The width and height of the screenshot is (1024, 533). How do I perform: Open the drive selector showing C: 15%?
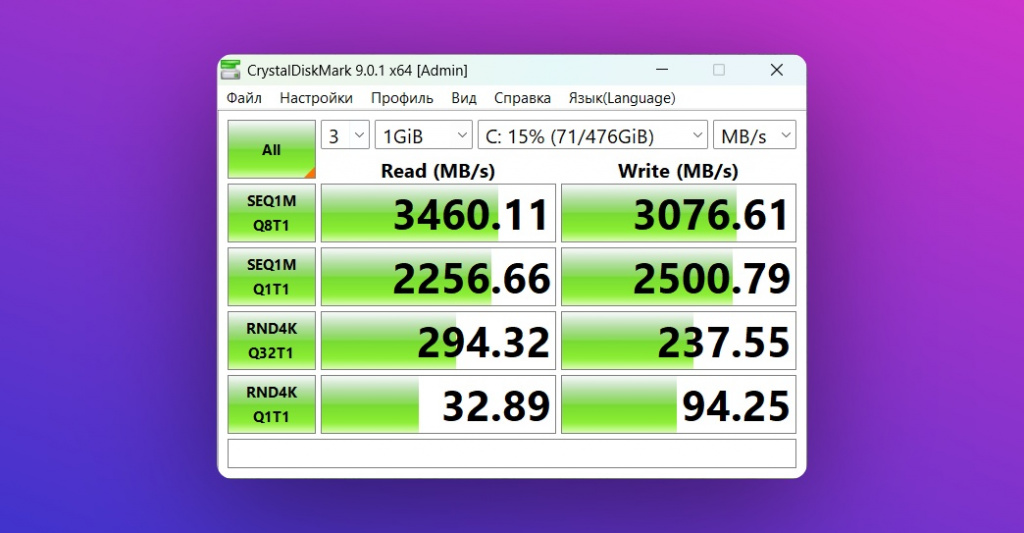[x=593, y=136]
